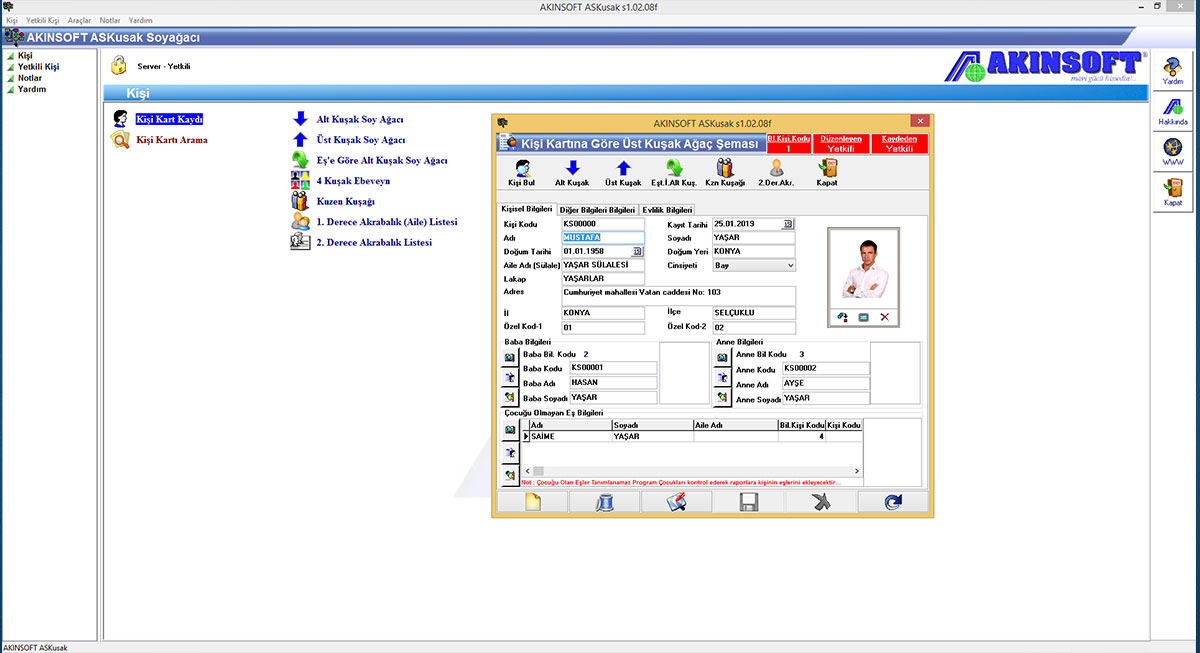1200x653 pixels.
Task: Click the Hakkında icon in right sidebar
Action: (1172, 108)
